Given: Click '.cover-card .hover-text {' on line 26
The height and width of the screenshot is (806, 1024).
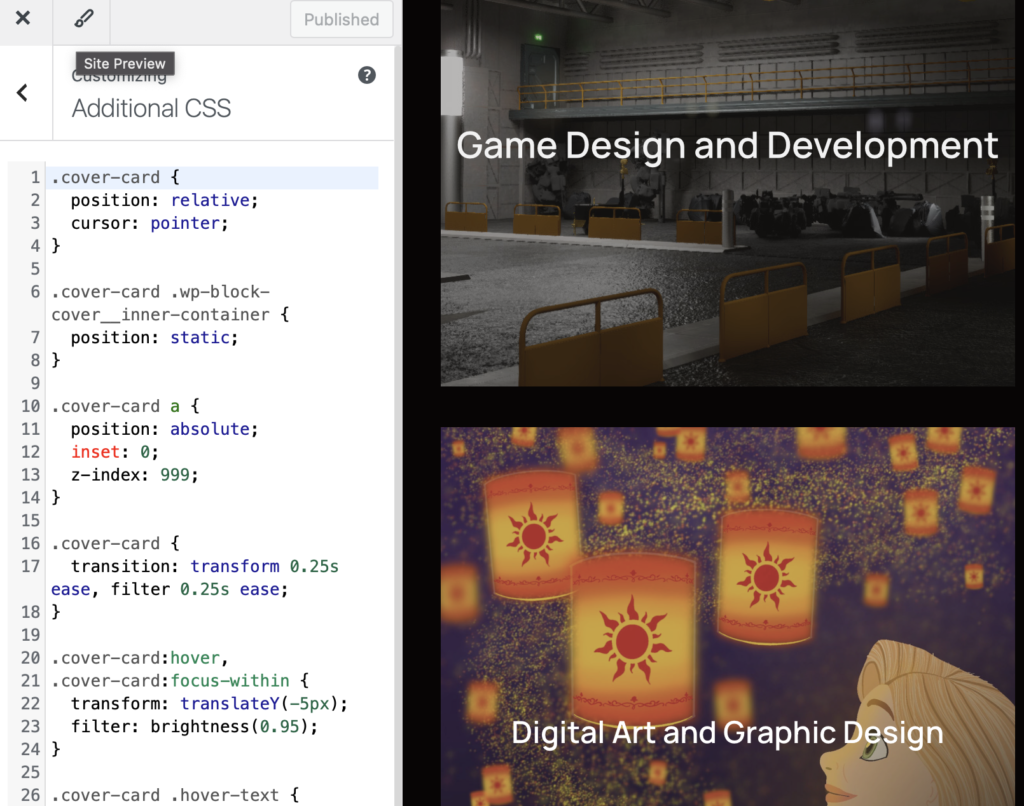Looking at the screenshot, I should [x=174, y=795].
